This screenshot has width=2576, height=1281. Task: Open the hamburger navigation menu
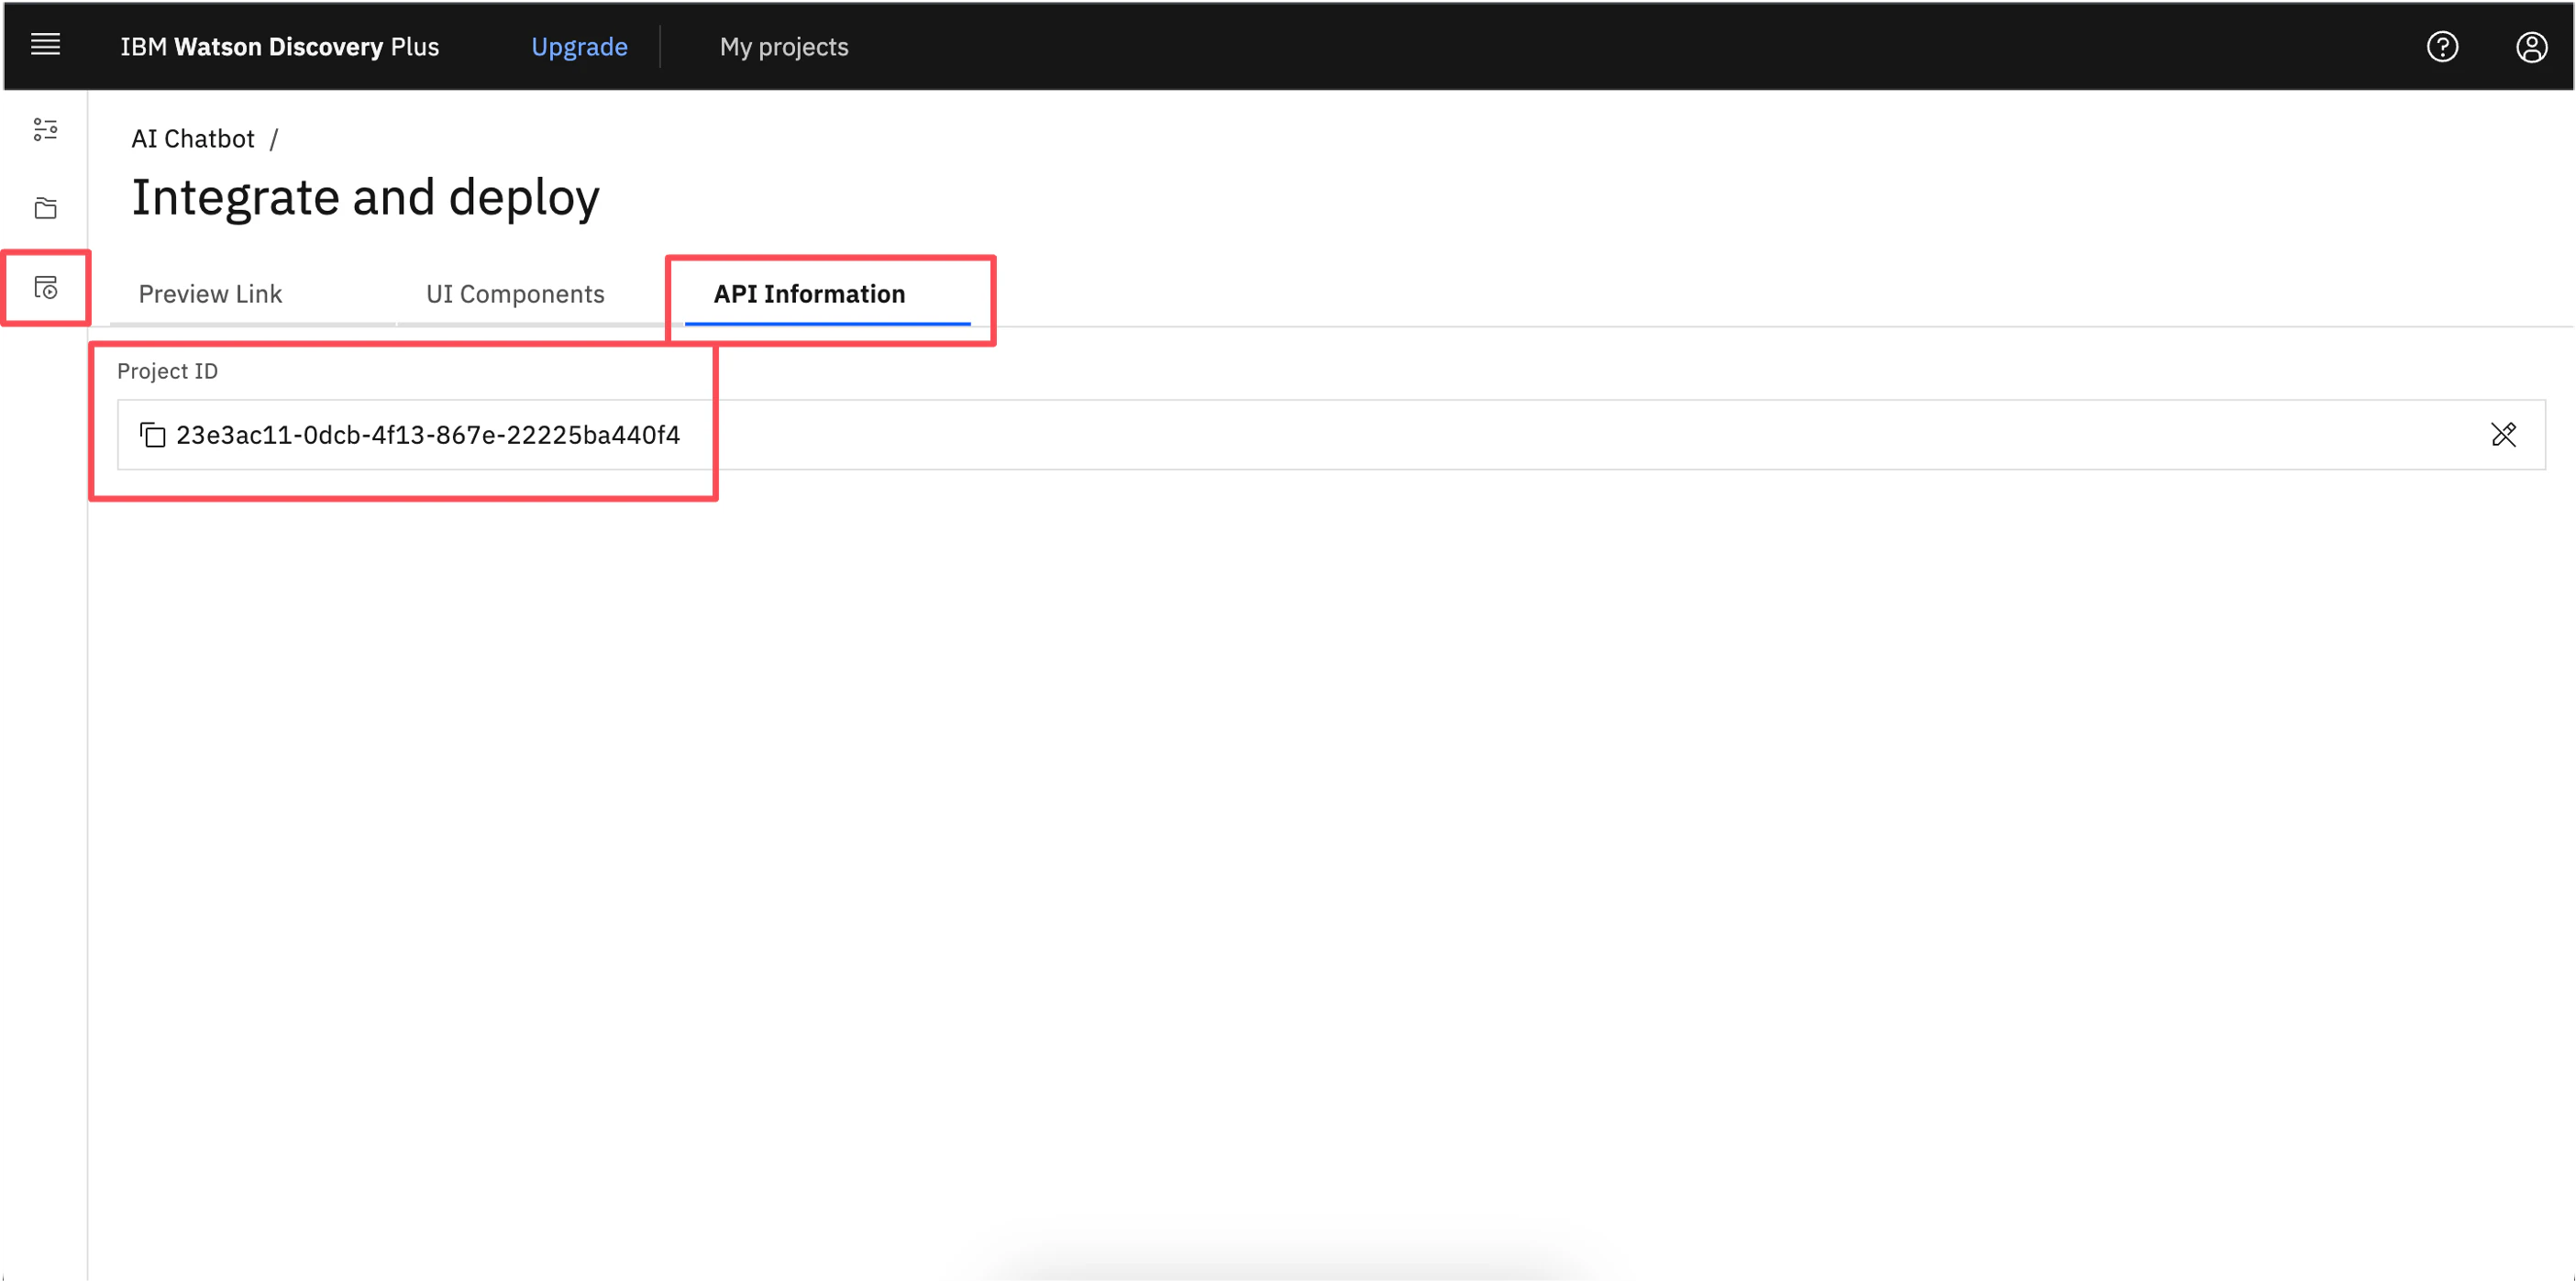(45, 45)
